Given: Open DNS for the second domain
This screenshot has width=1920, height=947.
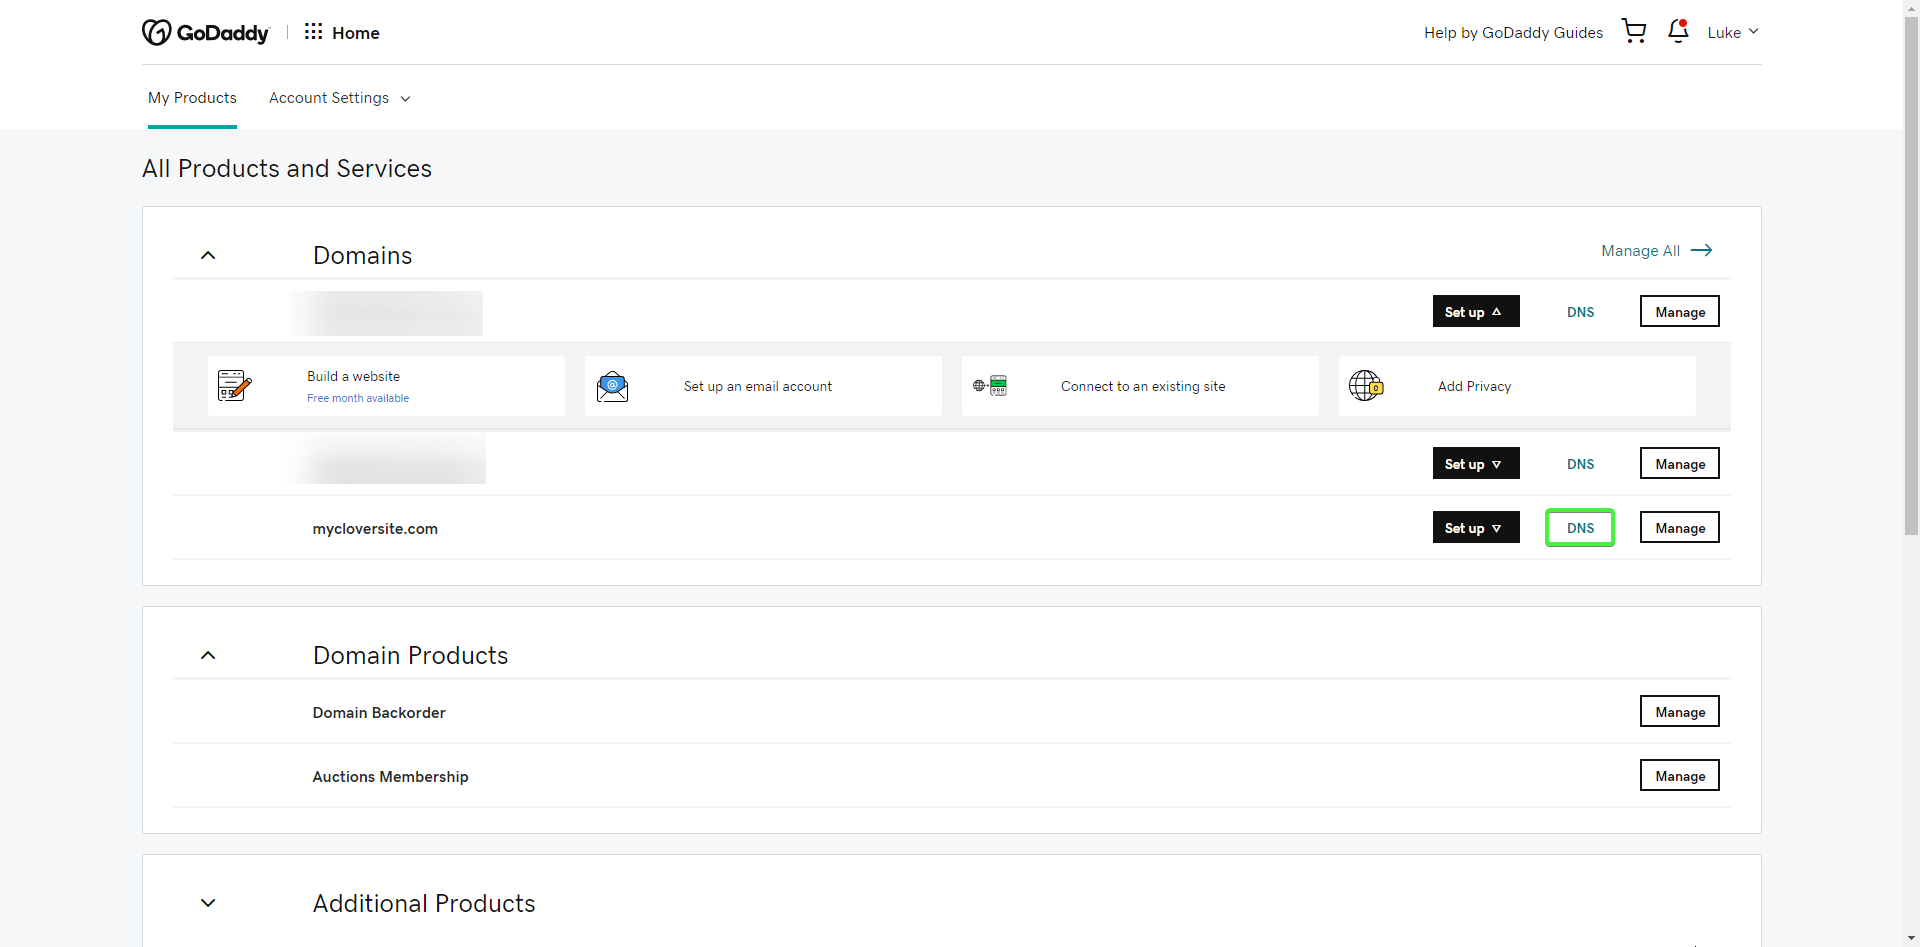Looking at the screenshot, I should [x=1580, y=464].
